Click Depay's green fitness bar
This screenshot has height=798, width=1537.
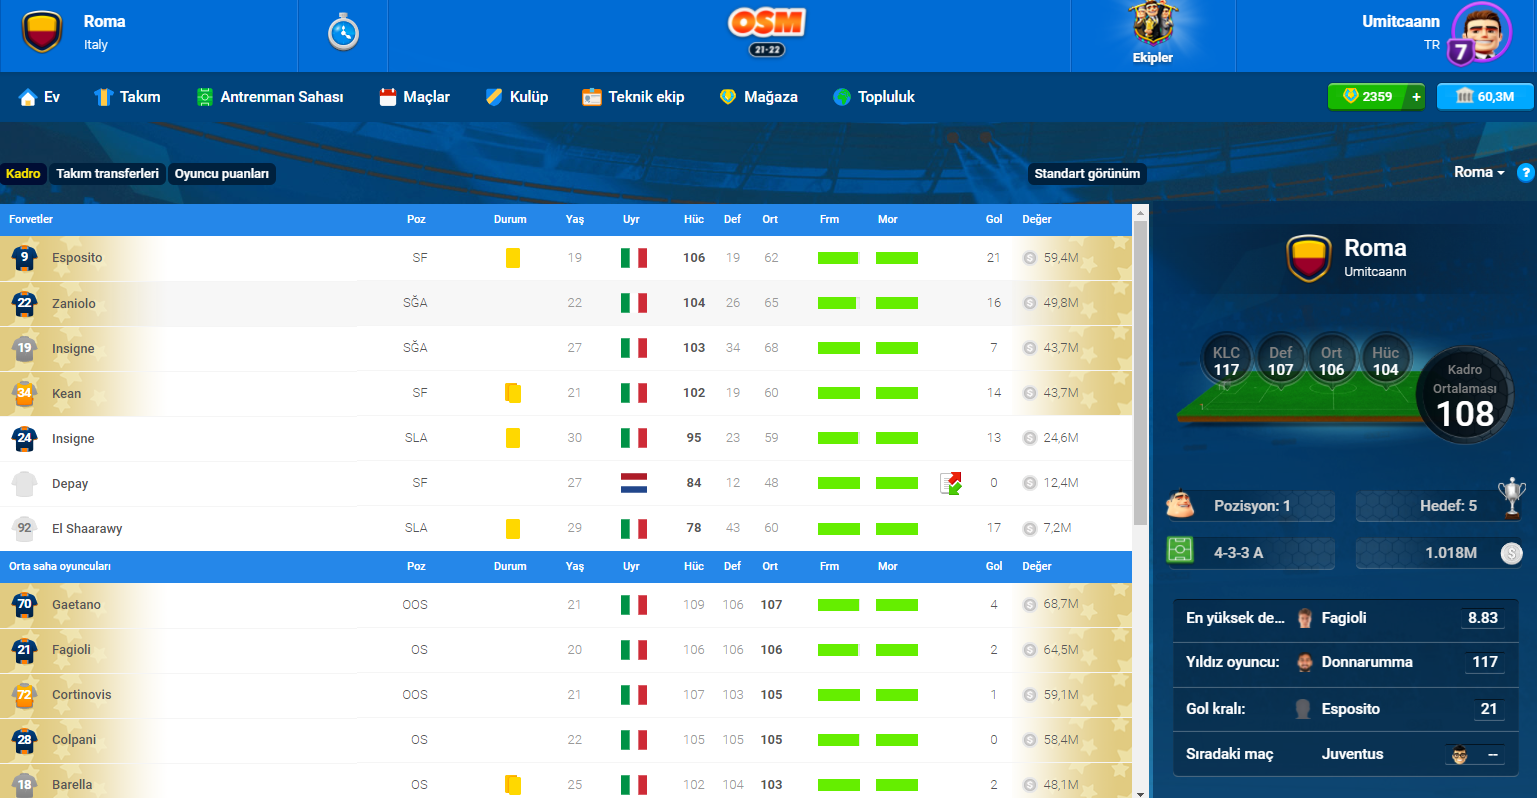click(x=838, y=483)
